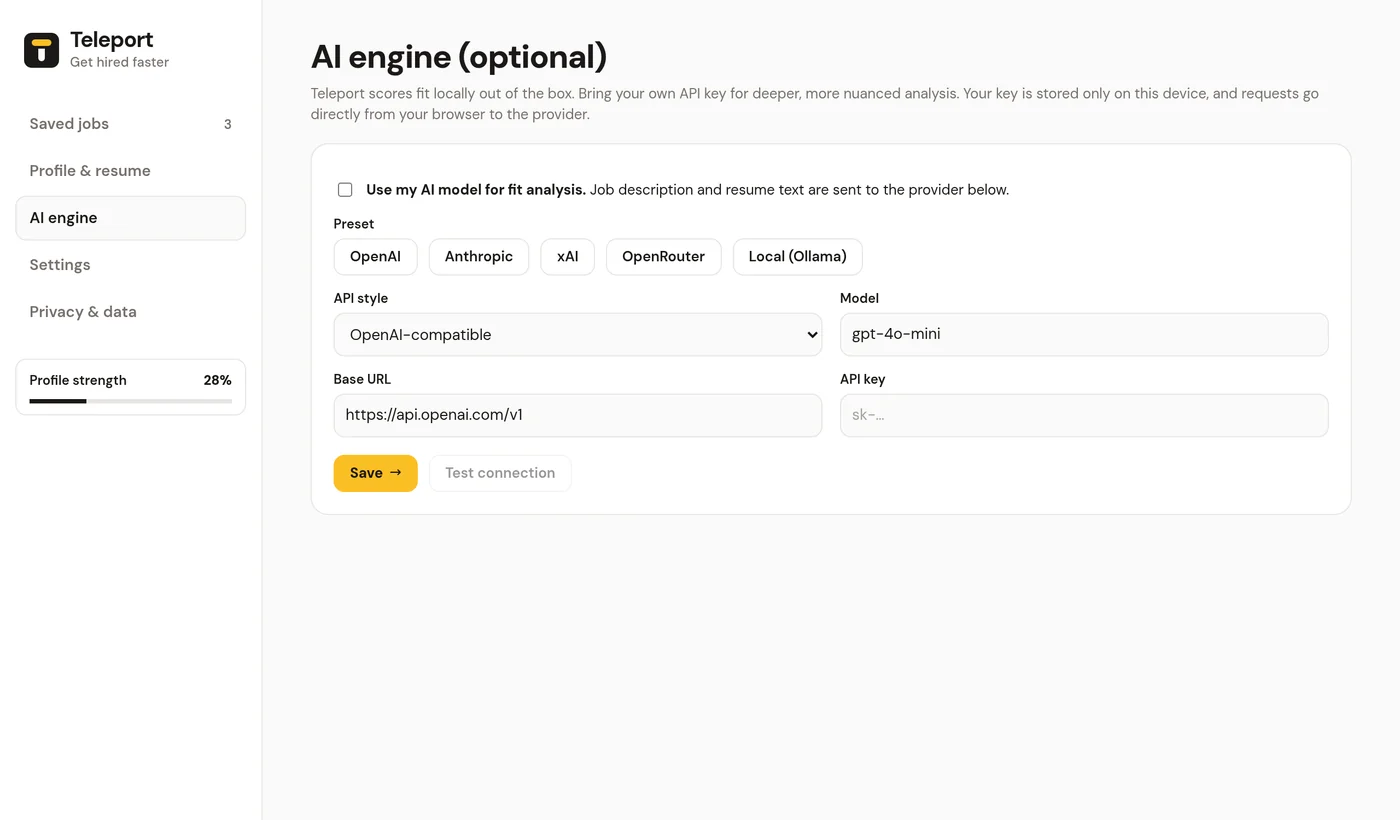
Task: Focus the Model input field
Action: (1084, 334)
